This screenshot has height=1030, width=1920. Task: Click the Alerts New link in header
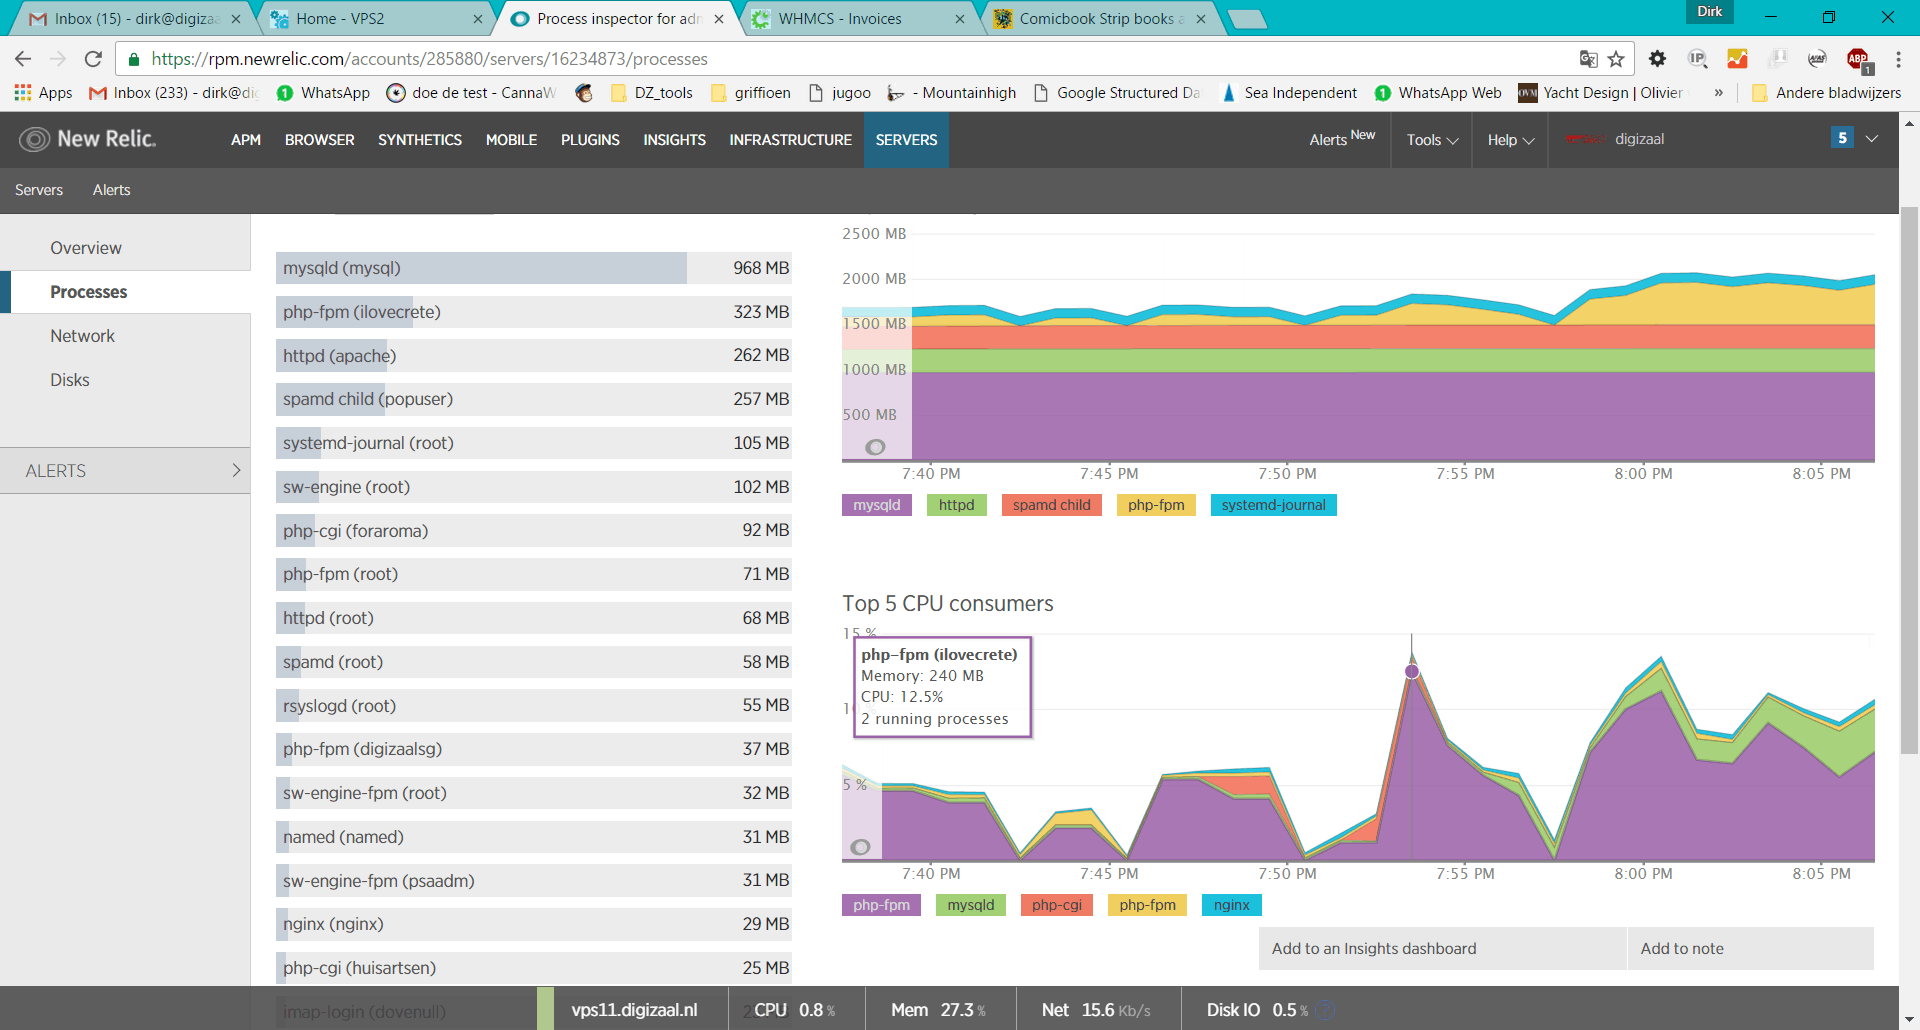point(1342,139)
